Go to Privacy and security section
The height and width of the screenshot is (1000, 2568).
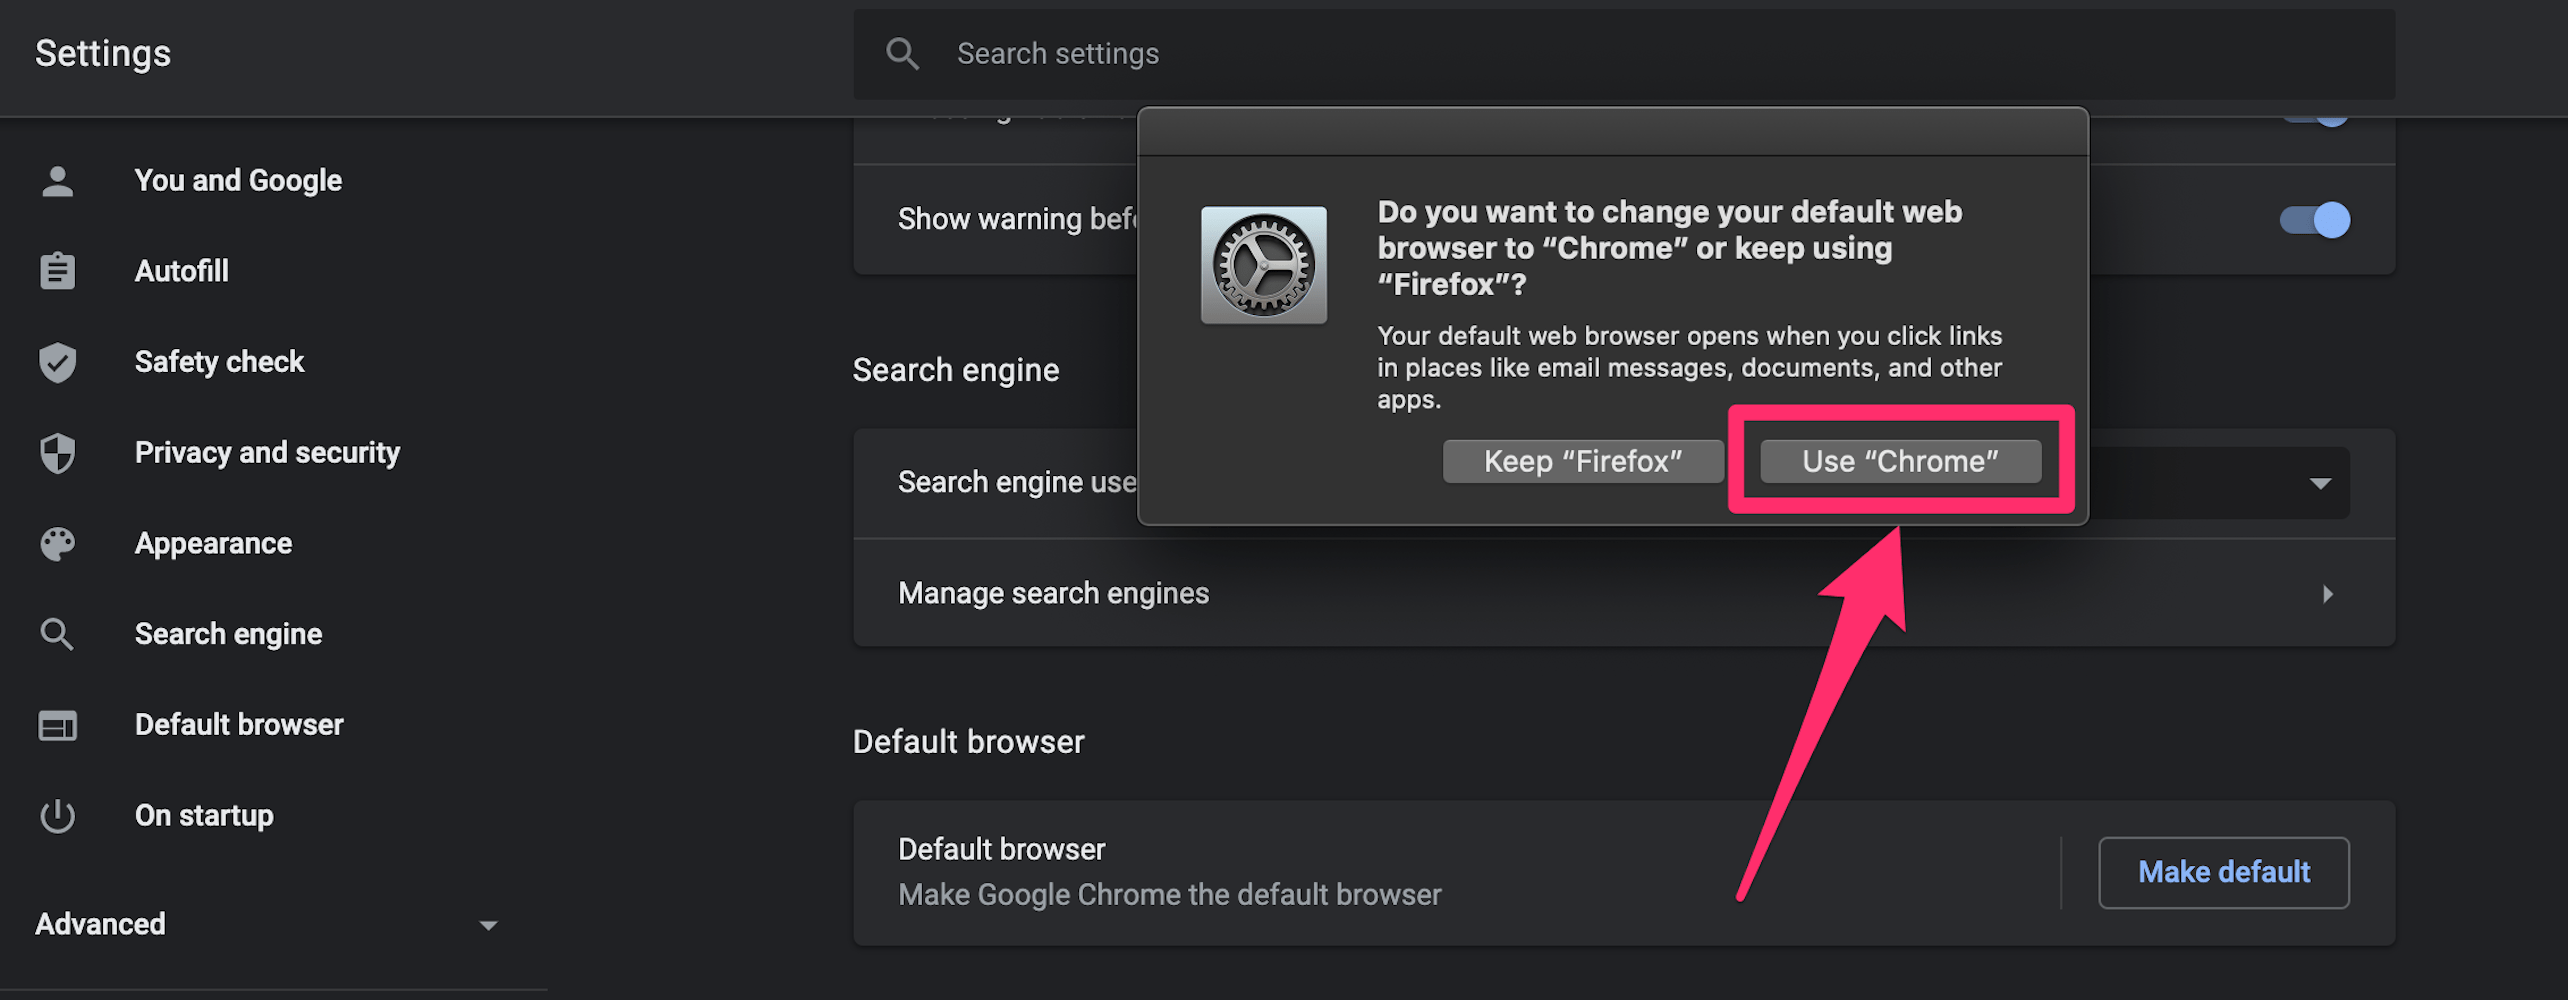click(267, 453)
